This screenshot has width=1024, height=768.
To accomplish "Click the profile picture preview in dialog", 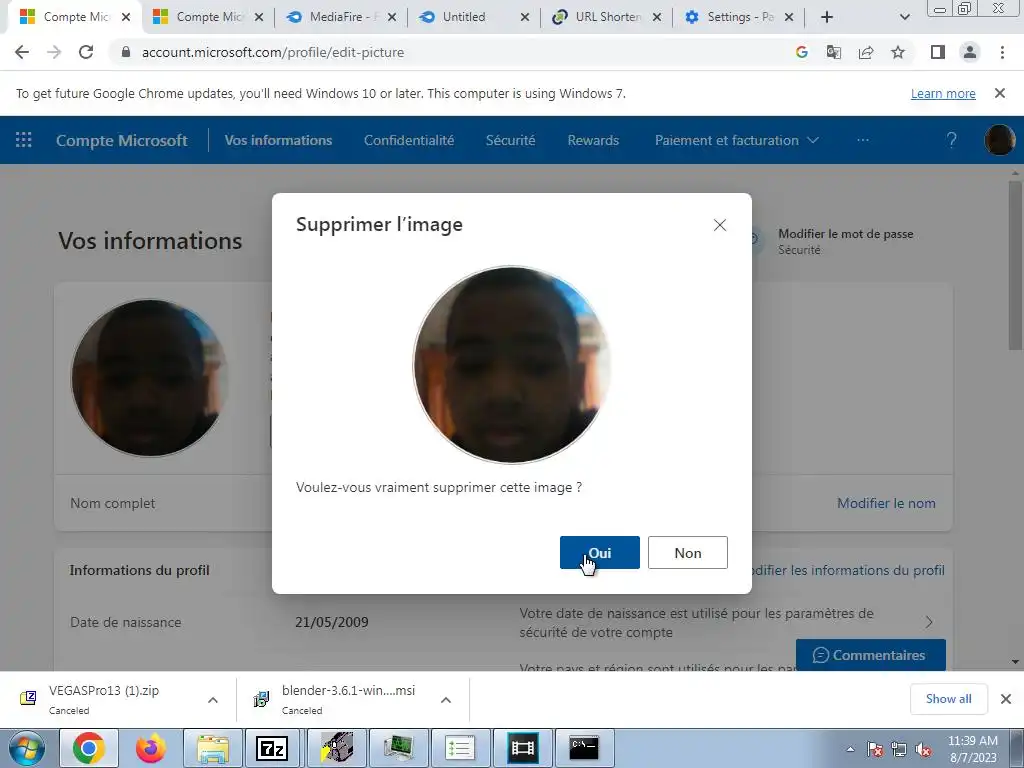I will [511, 364].
